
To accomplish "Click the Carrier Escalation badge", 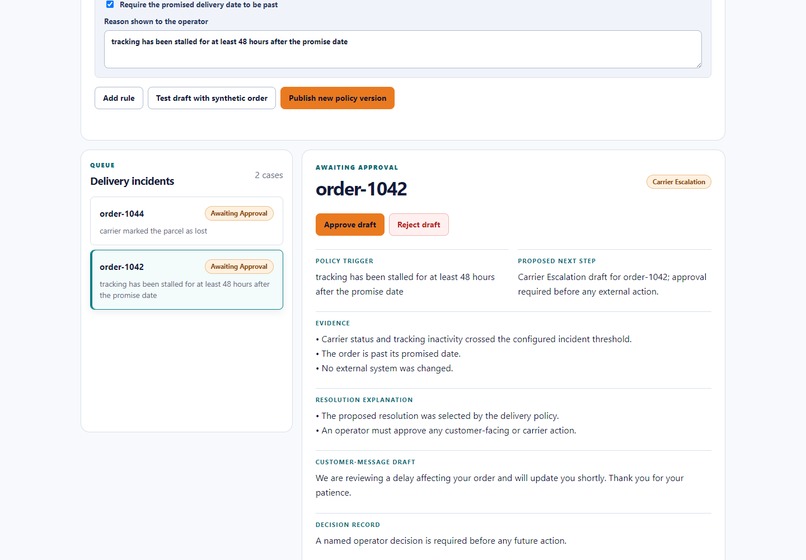I will (x=679, y=182).
